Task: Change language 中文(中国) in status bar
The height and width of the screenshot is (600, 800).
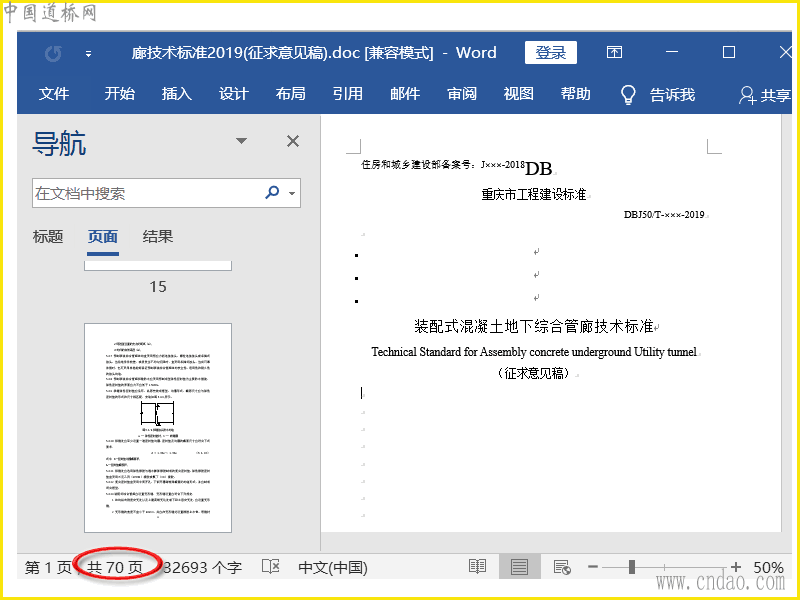Action: pyautogui.click(x=333, y=567)
